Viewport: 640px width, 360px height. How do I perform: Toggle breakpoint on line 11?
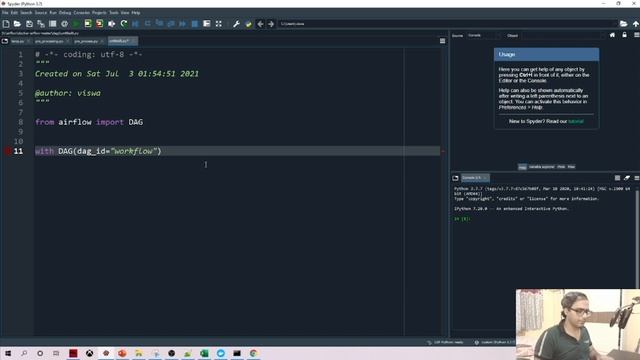7,151
